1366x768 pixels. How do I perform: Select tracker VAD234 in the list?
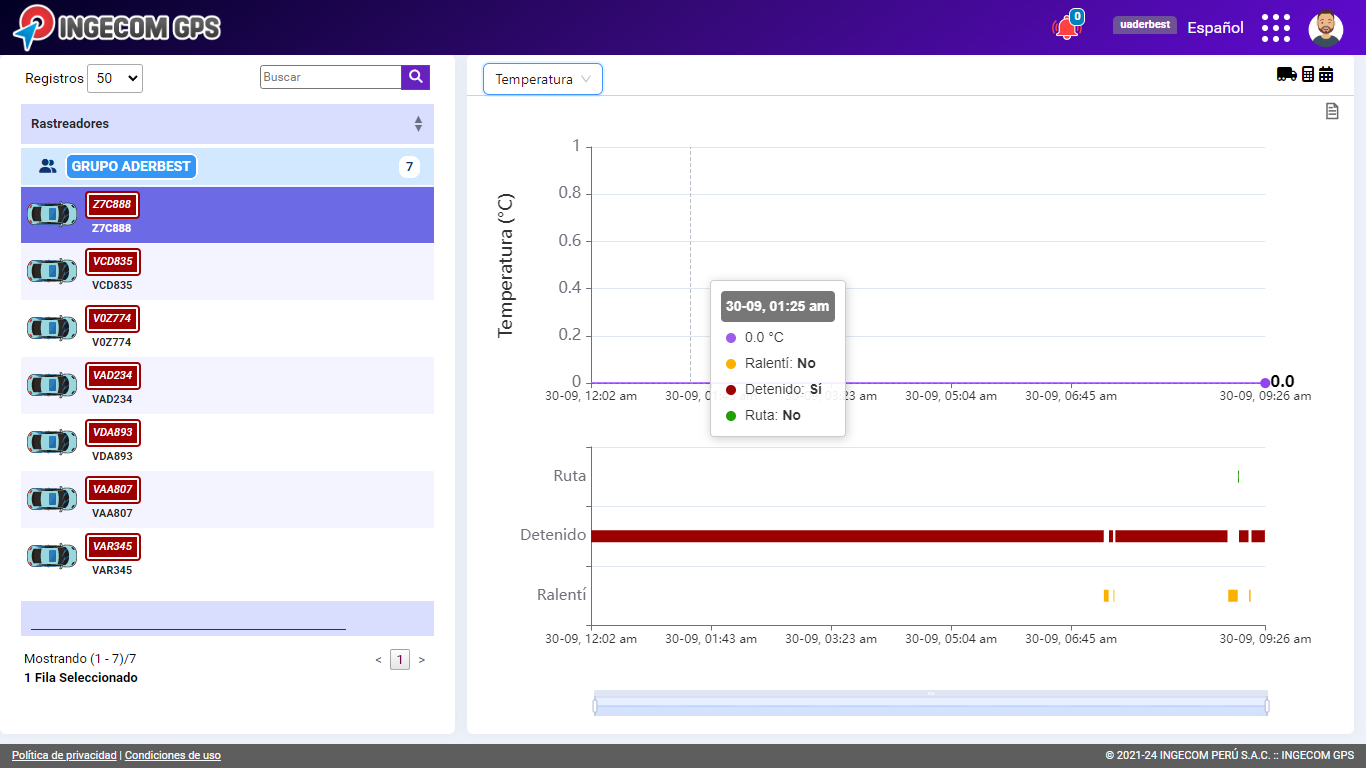(x=112, y=385)
